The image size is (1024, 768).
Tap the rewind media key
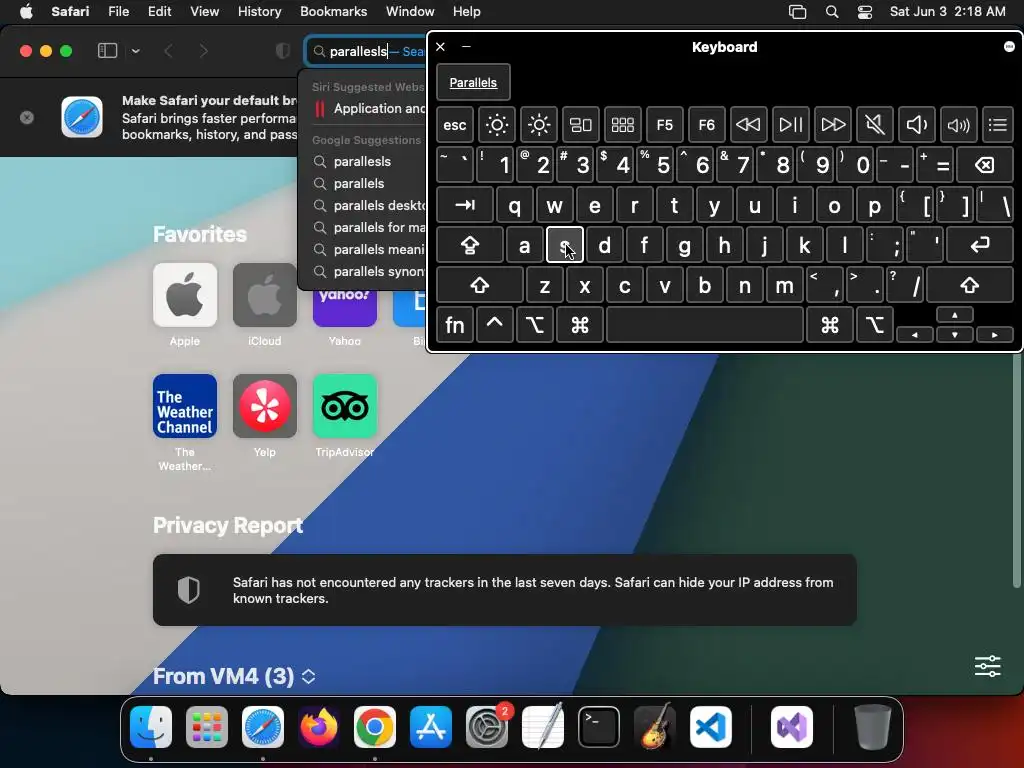(748, 125)
